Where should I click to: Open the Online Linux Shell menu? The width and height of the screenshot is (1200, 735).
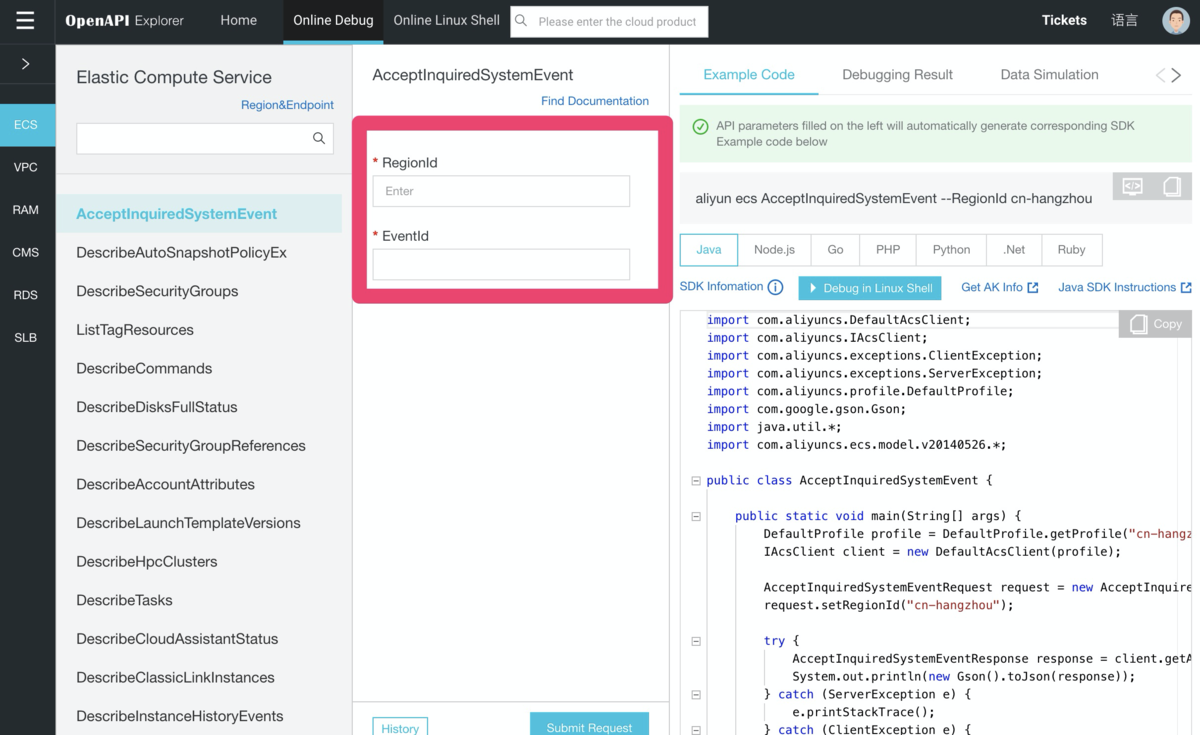446,21
